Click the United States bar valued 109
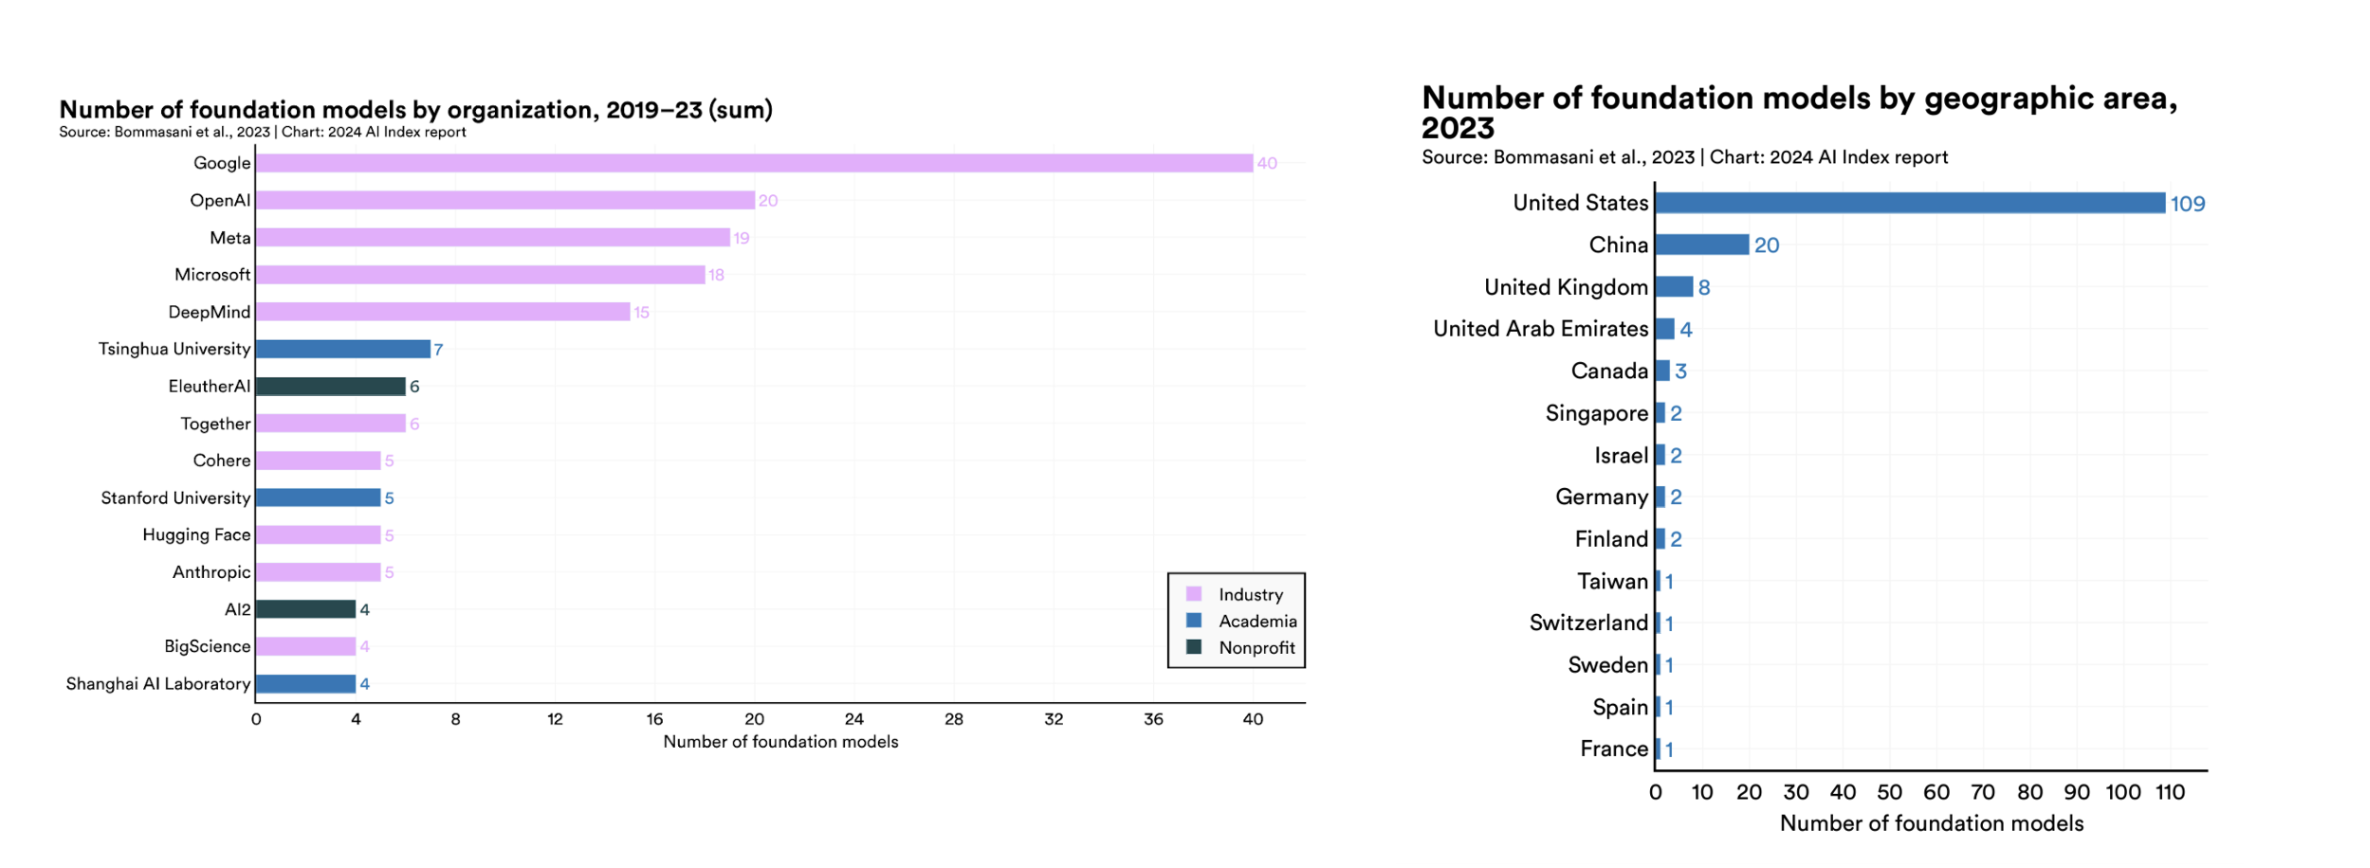The height and width of the screenshot is (868, 2370). coord(1911,203)
